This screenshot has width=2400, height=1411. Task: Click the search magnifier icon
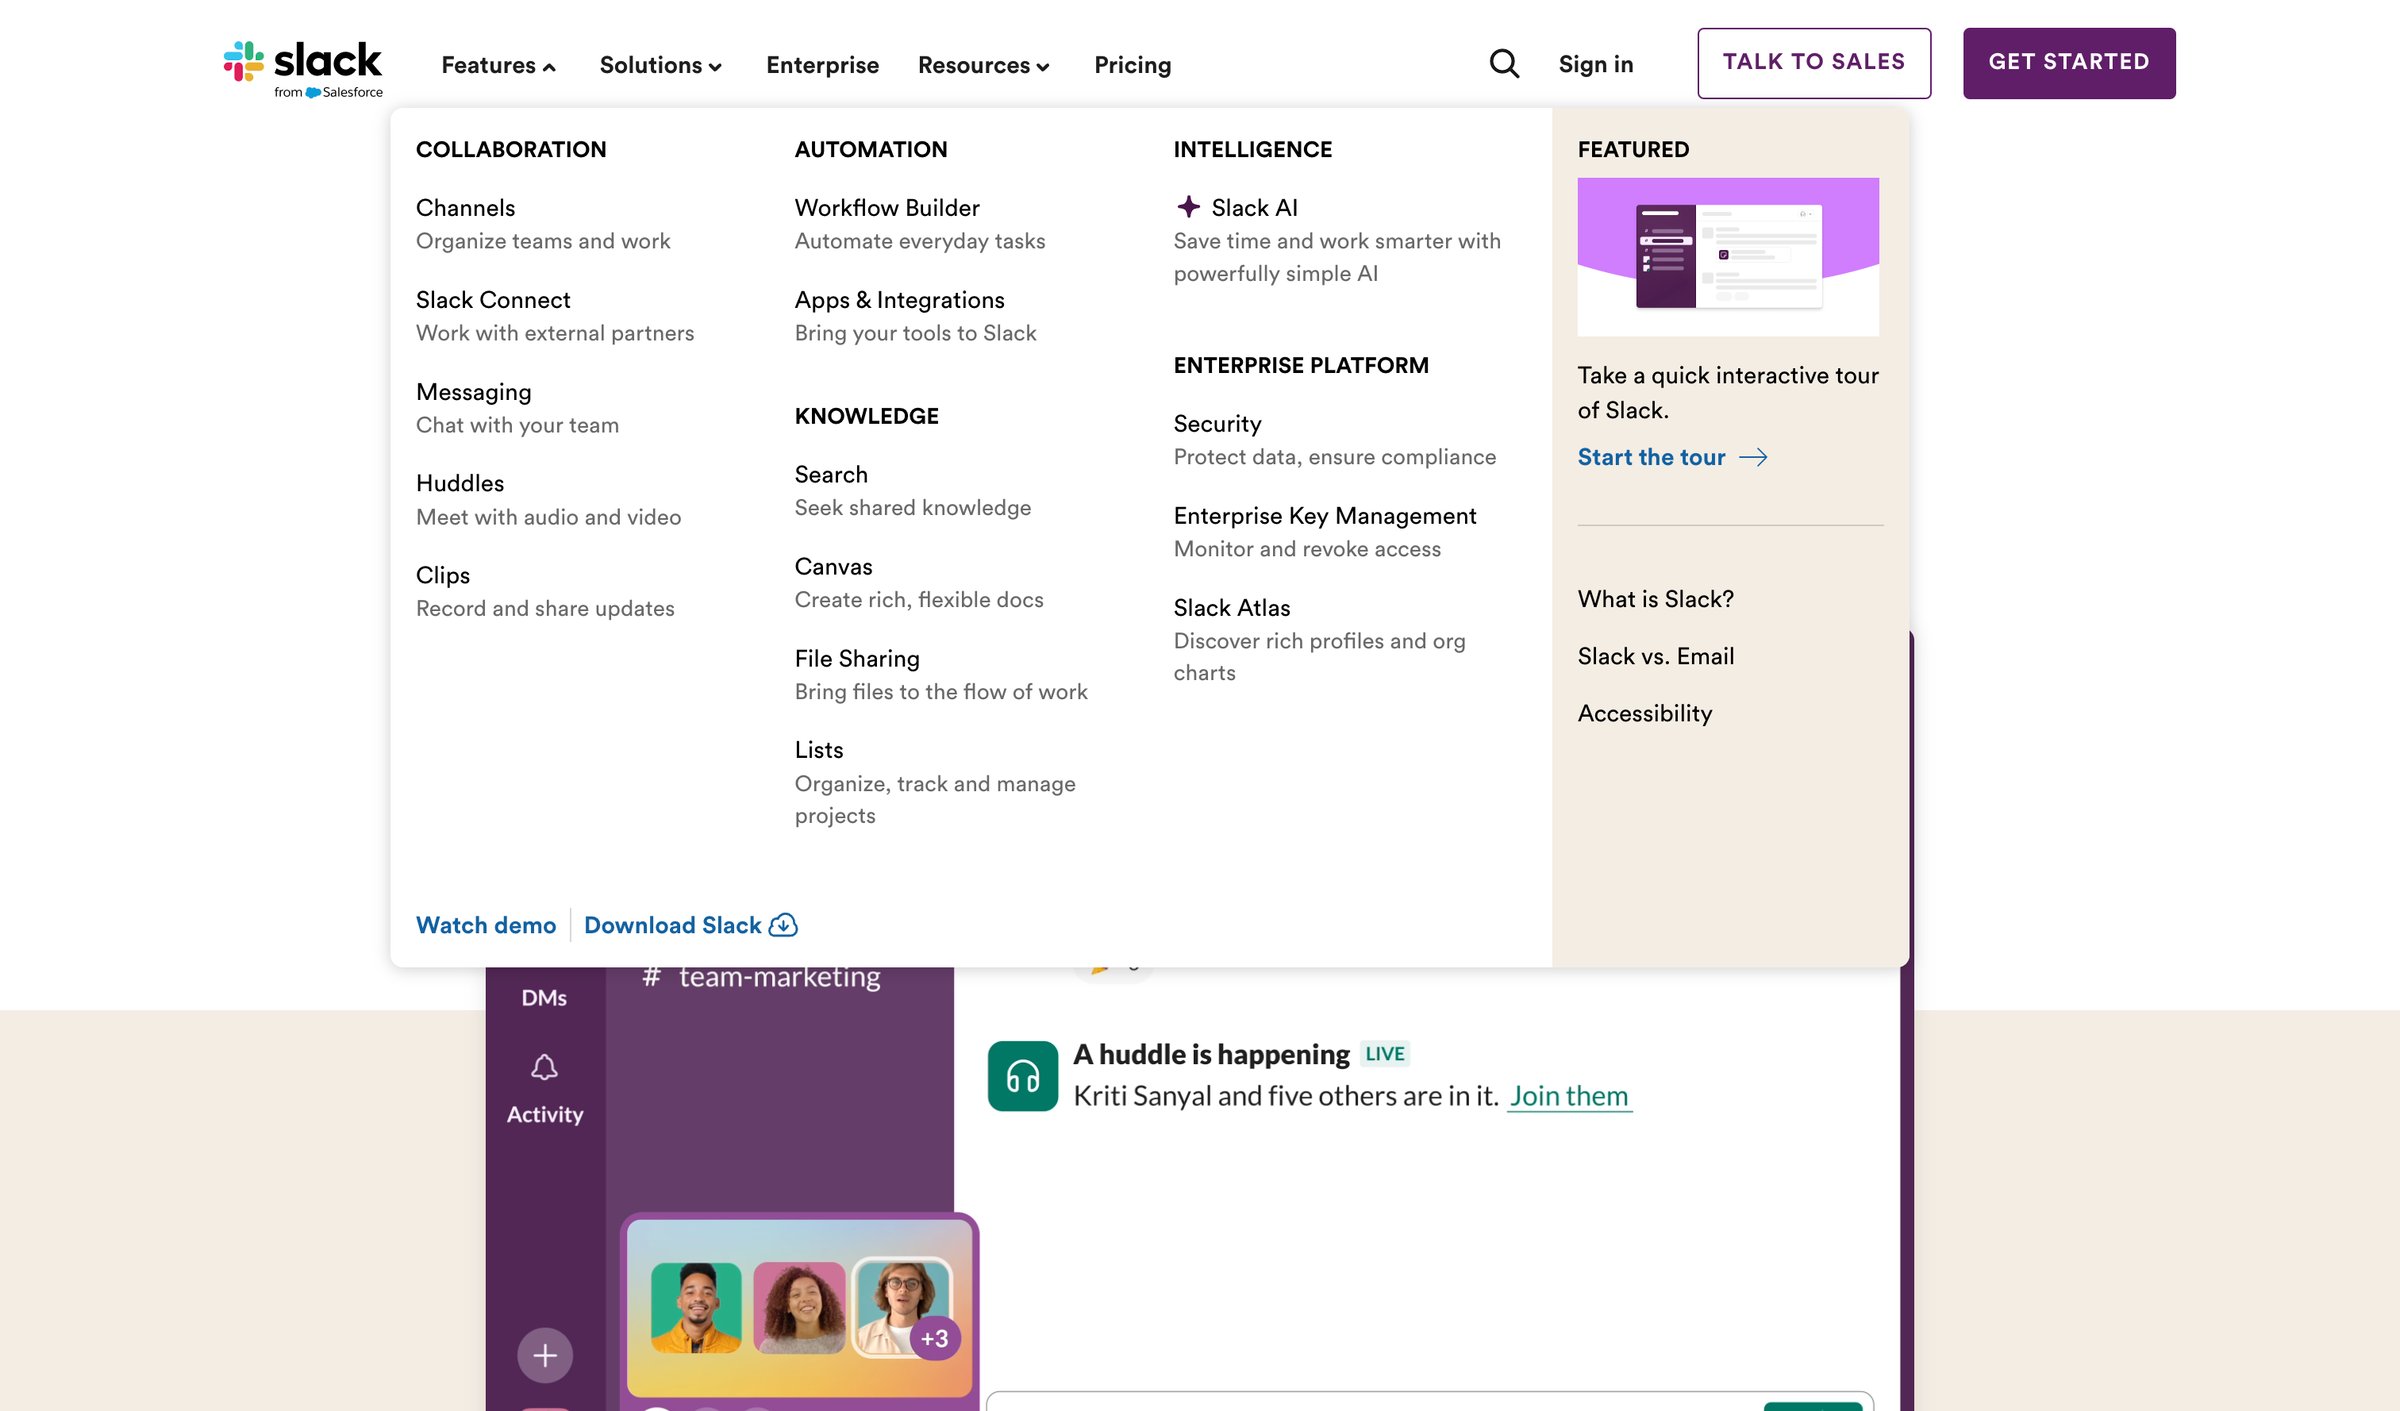pos(1504,64)
